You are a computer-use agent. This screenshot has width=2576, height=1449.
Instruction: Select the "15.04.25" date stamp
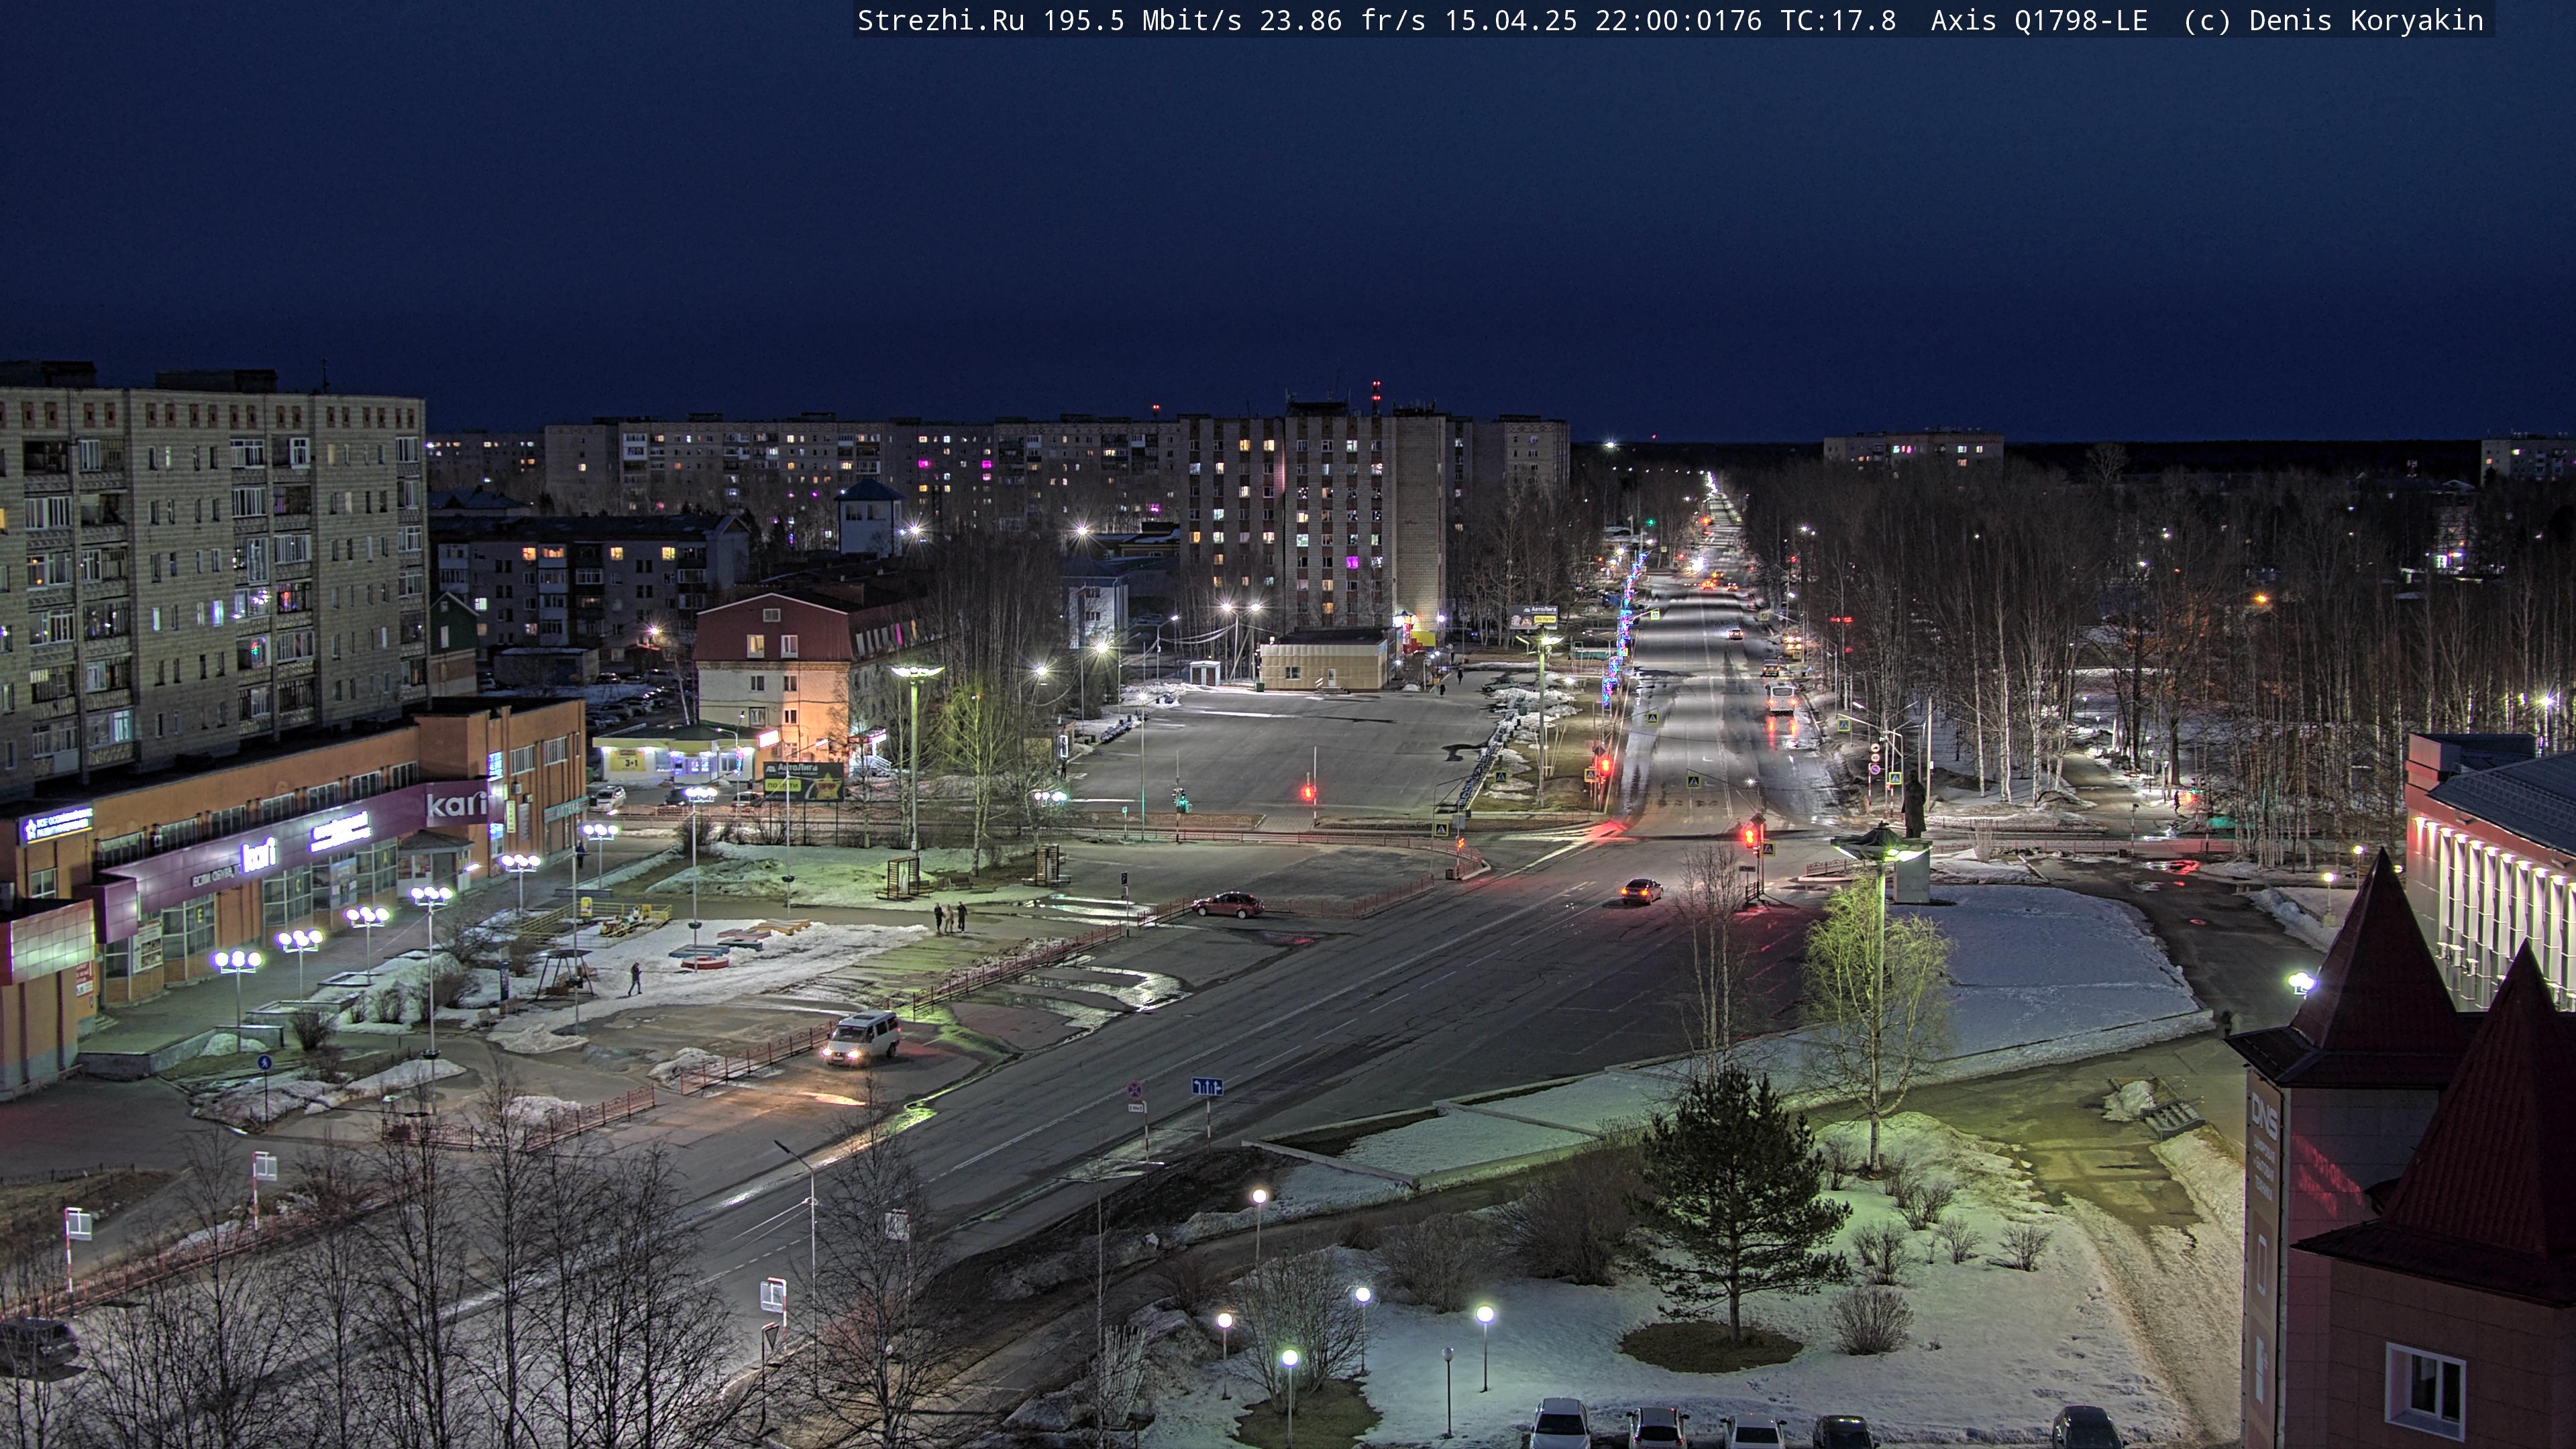[x=1511, y=21]
